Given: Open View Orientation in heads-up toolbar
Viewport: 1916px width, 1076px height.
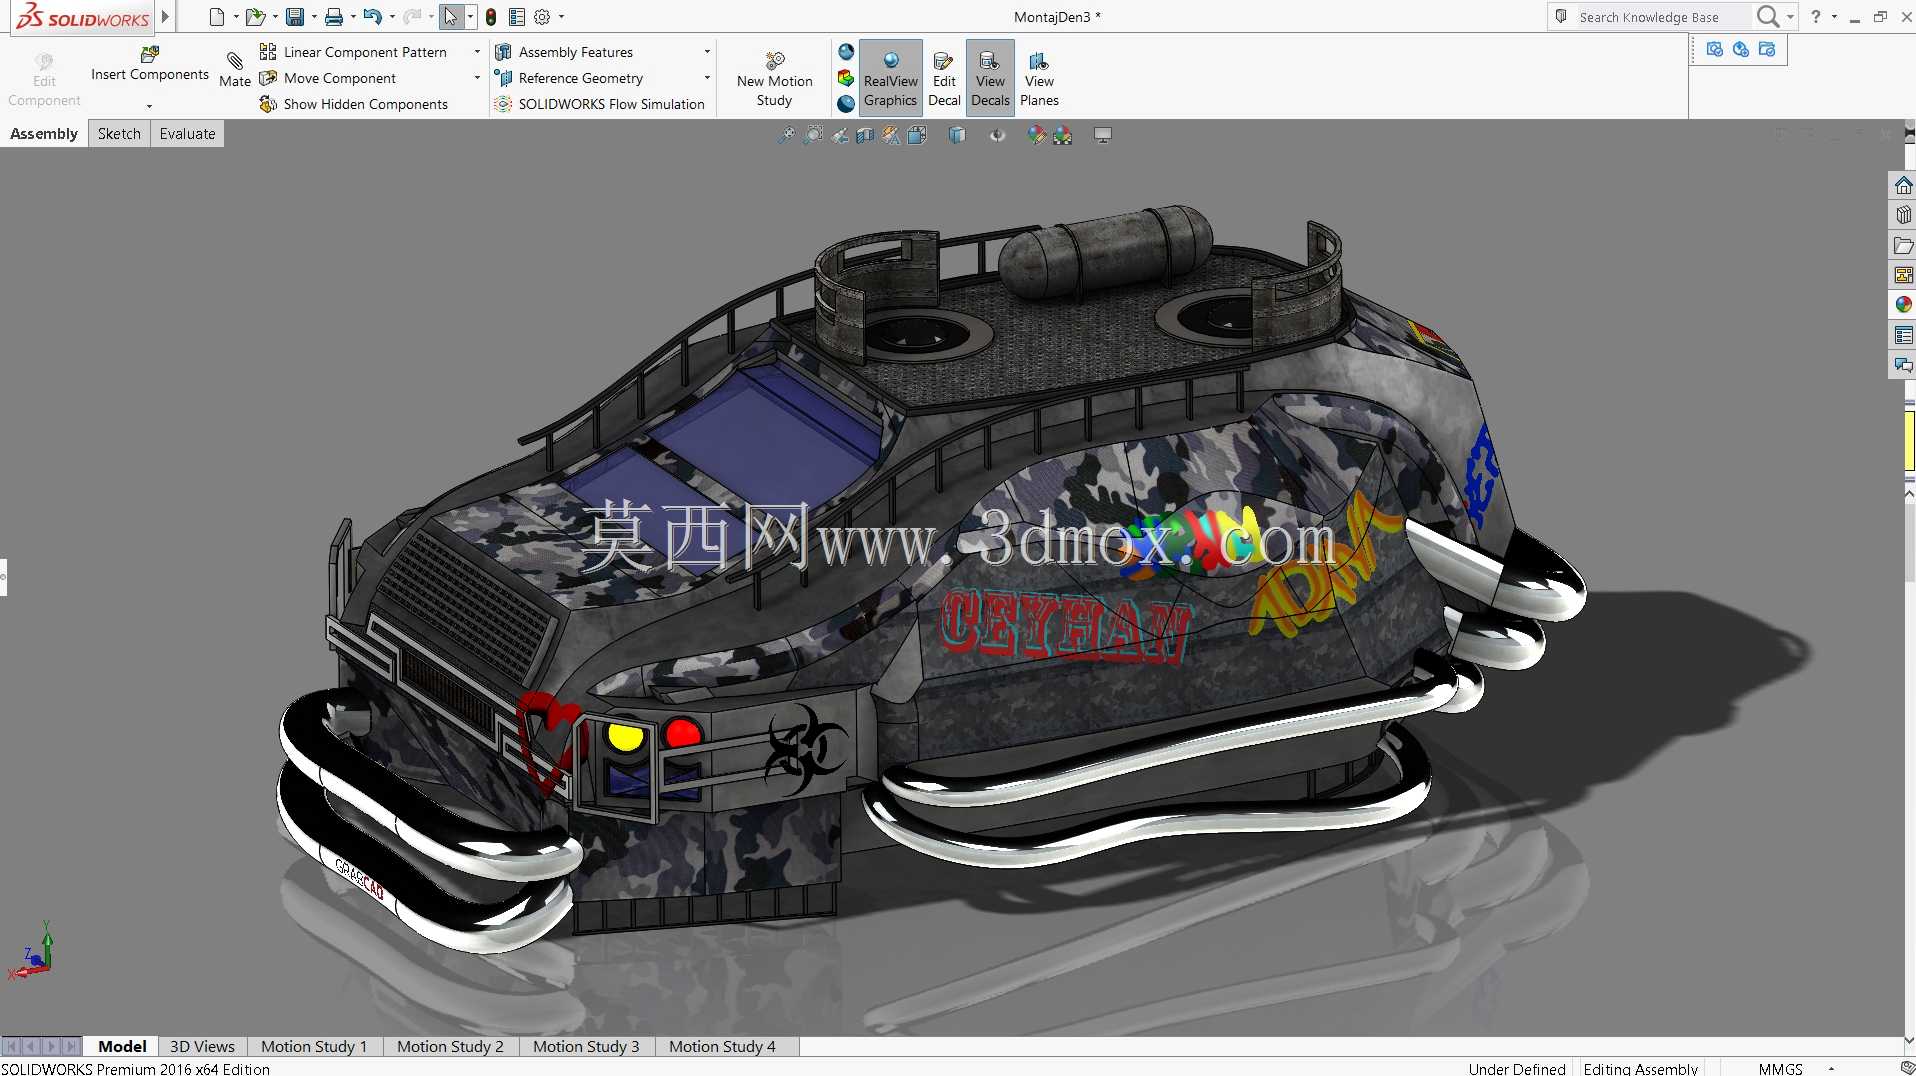Looking at the screenshot, I should 917,135.
